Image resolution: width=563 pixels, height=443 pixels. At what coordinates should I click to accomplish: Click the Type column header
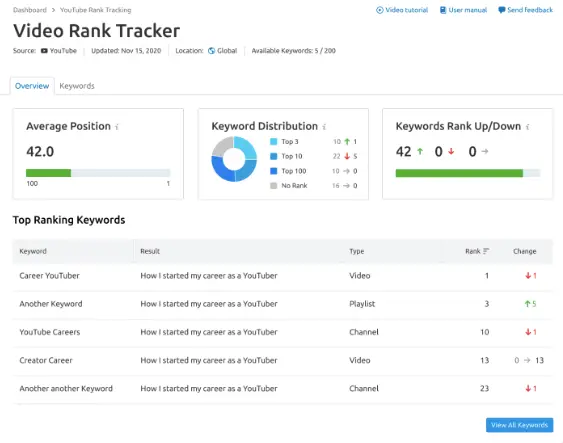tap(357, 251)
